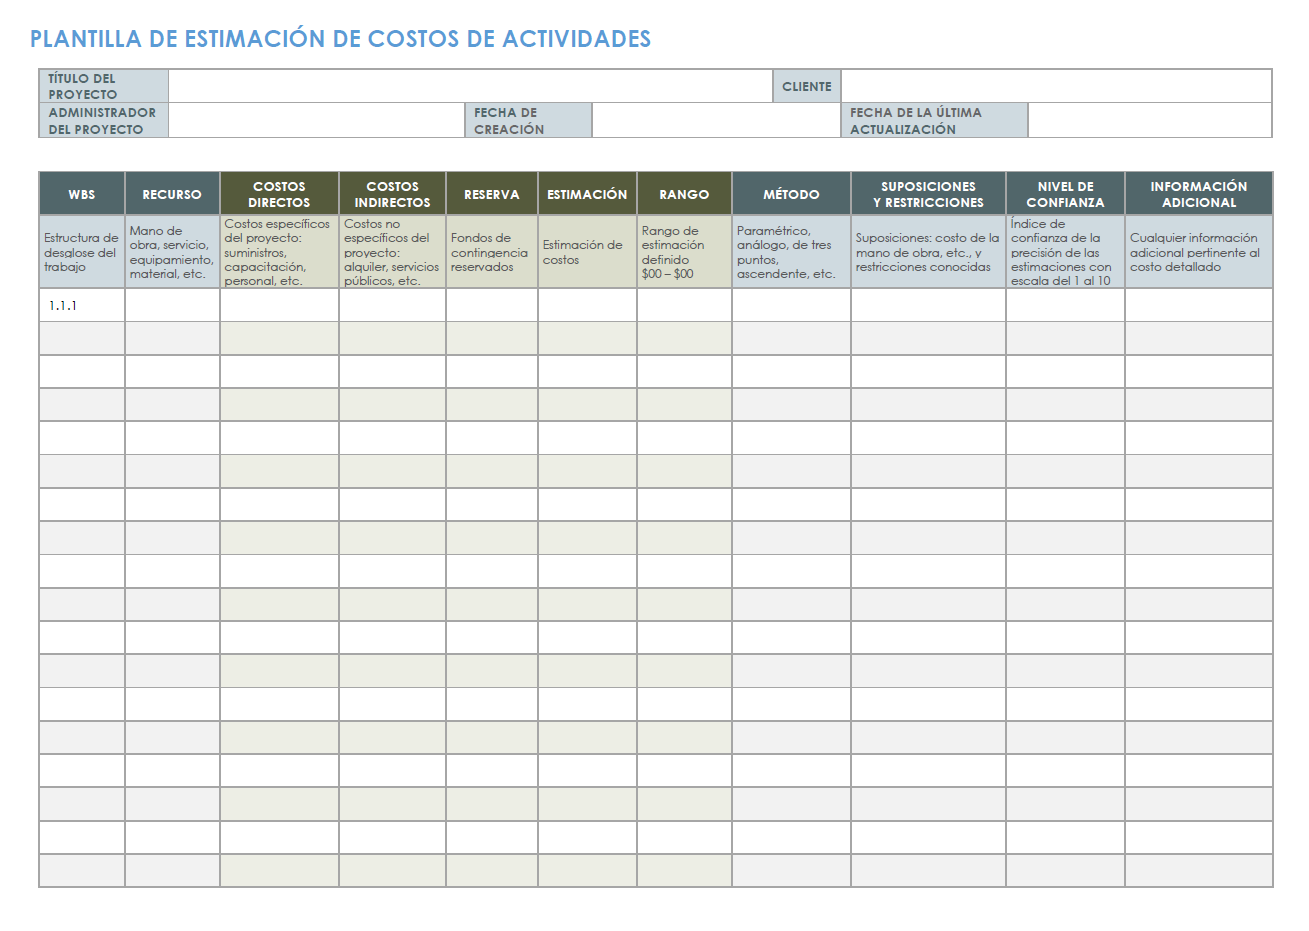This screenshot has width=1309, height=931.
Task: Select the 'Cualquier información adicional pertinente' cell
Action: pyautogui.click(x=1198, y=252)
